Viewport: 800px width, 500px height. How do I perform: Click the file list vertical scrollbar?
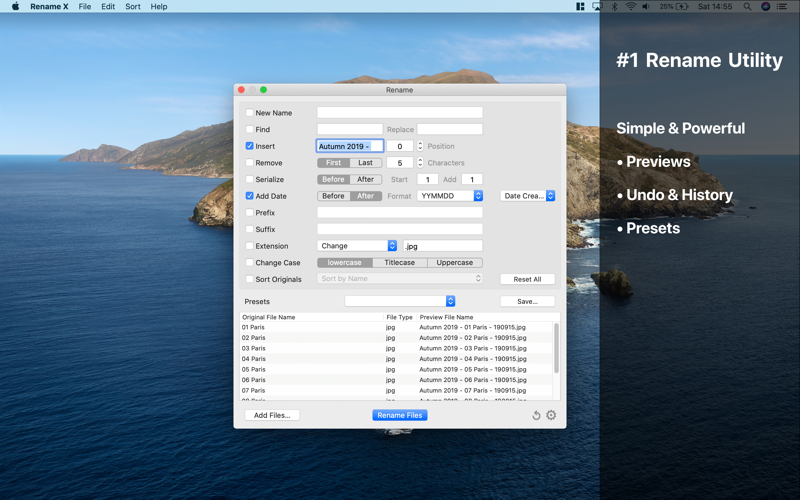(556, 348)
